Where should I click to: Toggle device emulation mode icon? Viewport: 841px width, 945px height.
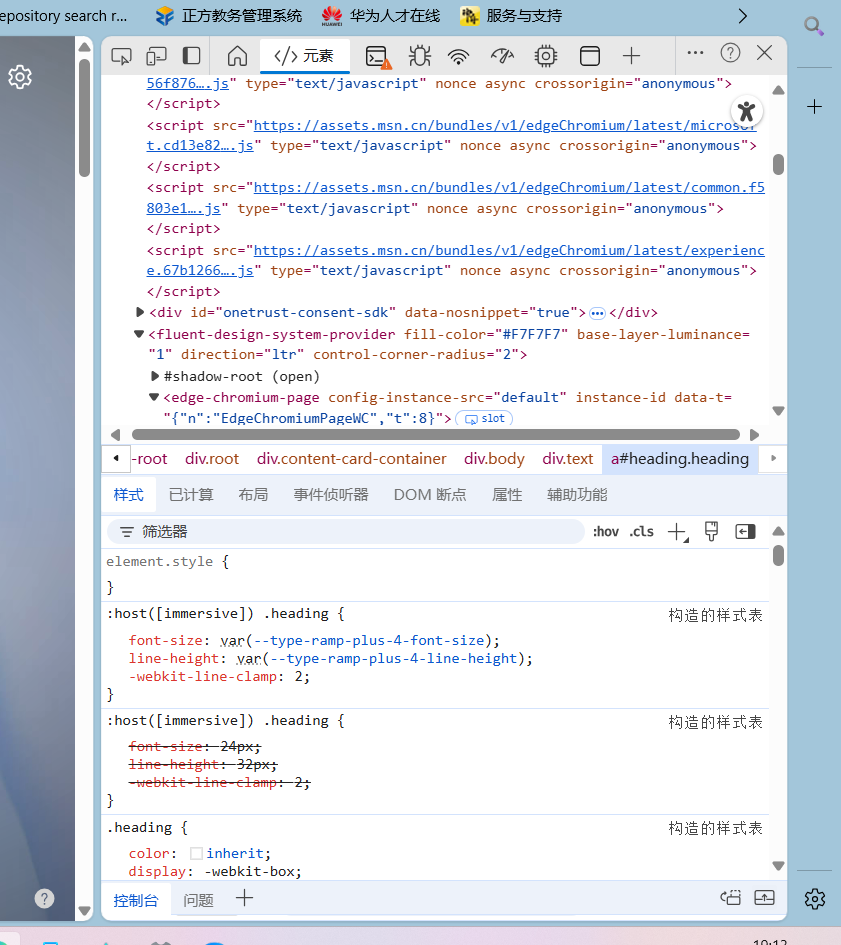[156, 56]
